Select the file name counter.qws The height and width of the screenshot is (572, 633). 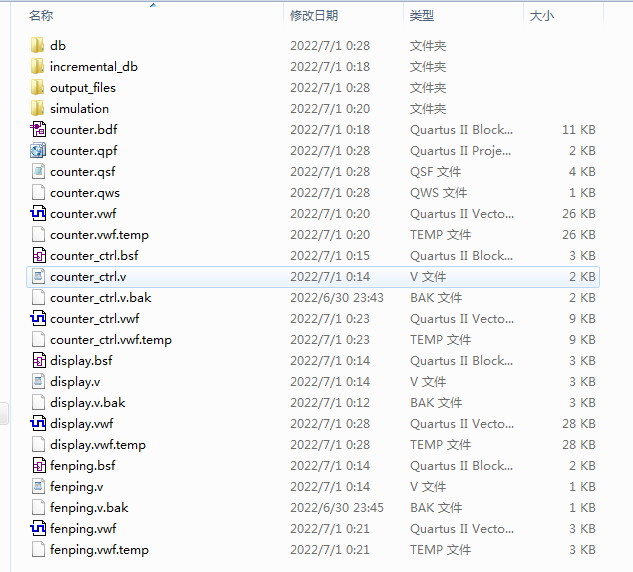click(85, 193)
